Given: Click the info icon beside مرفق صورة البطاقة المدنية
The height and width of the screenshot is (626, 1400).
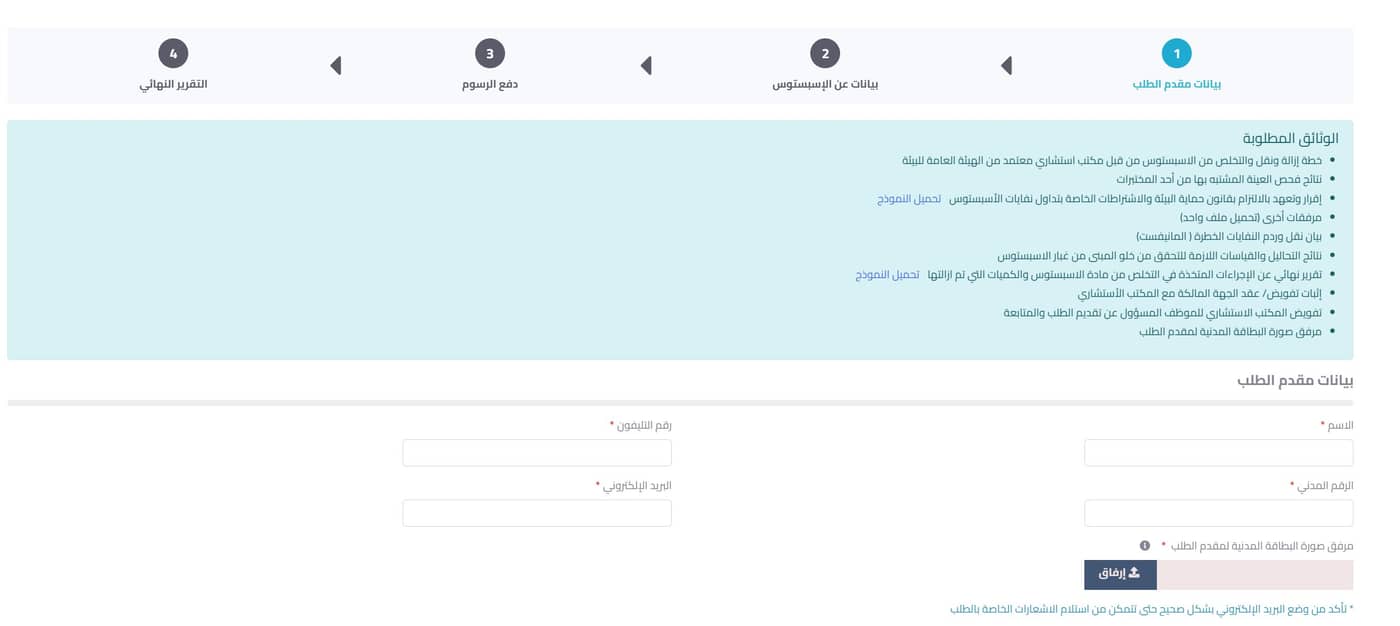Looking at the screenshot, I should [1145, 546].
